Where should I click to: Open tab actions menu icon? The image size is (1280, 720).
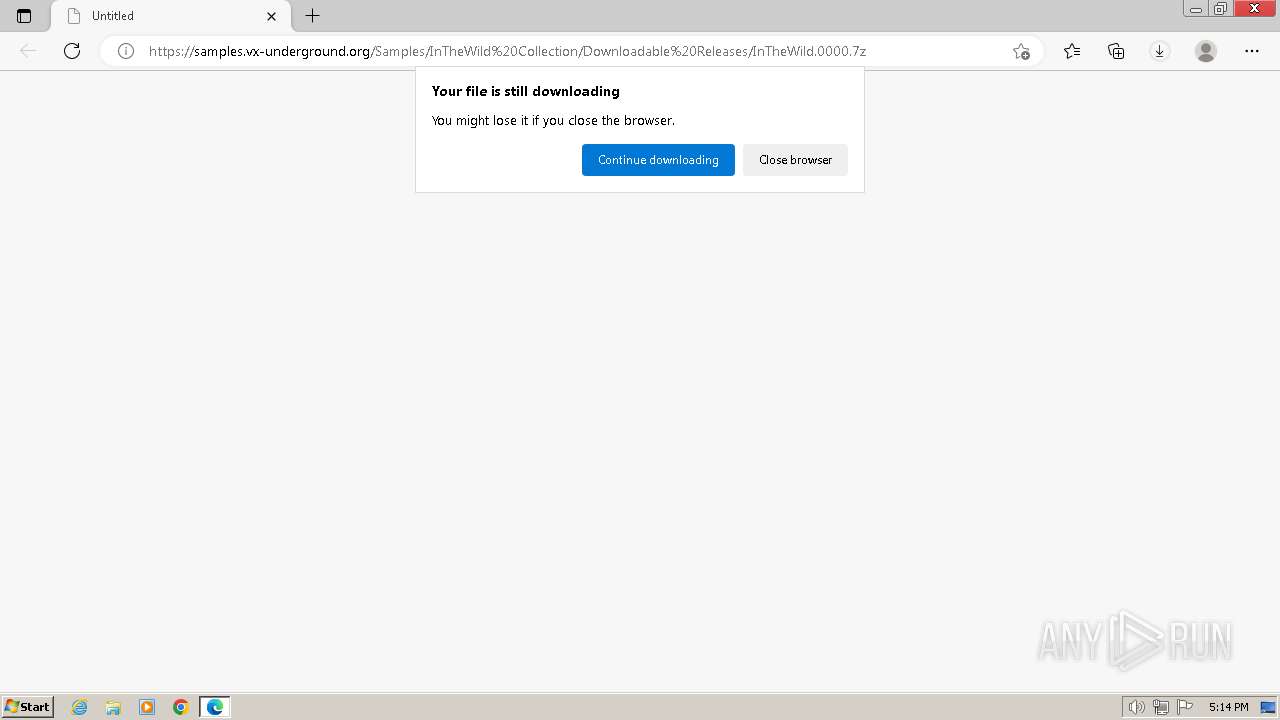[x=24, y=16]
